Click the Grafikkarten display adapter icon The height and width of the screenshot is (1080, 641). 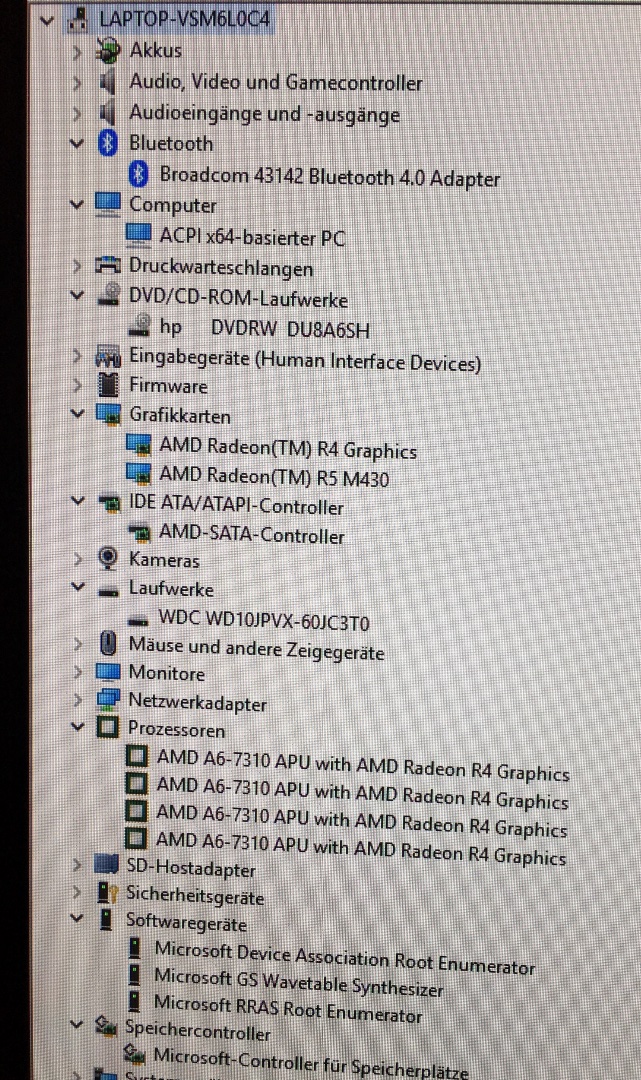point(108,415)
